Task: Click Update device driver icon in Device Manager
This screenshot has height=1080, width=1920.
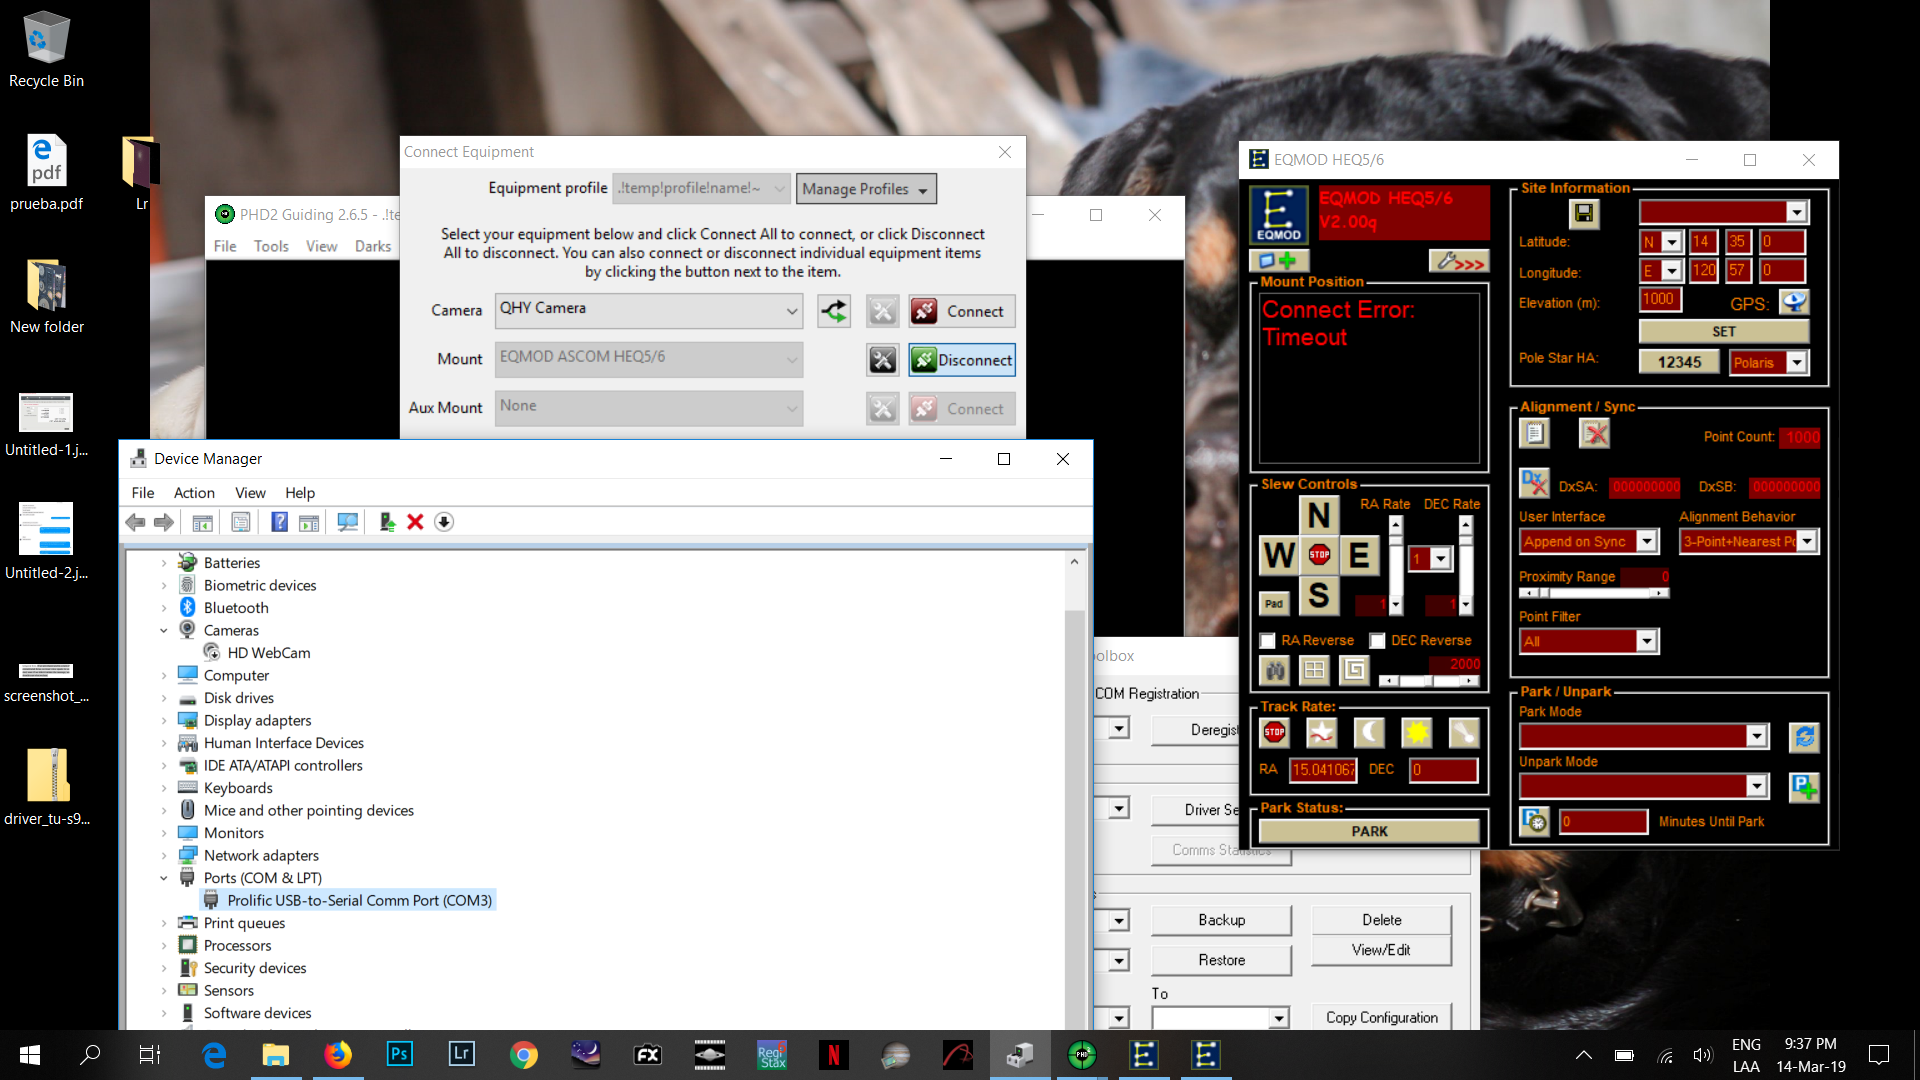Action: tap(387, 522)
